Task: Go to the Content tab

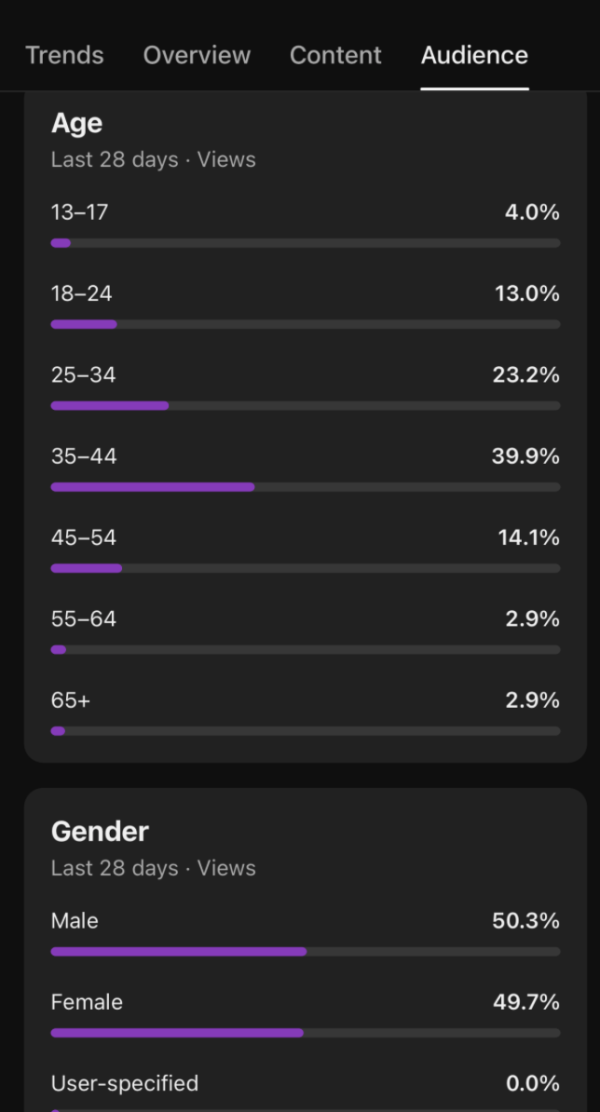Action: click(x=335, y=55)
